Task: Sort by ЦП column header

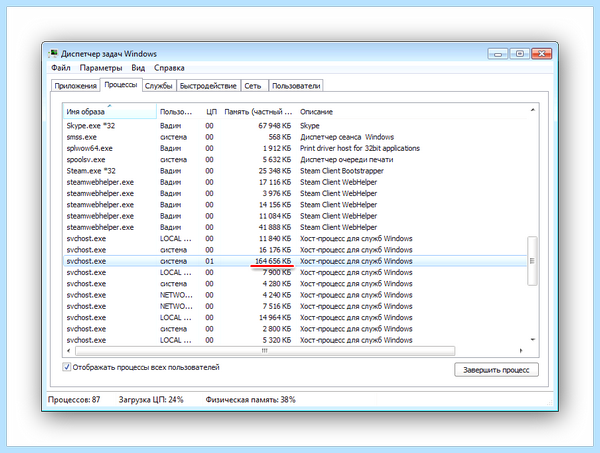Action: pos(211,111)
